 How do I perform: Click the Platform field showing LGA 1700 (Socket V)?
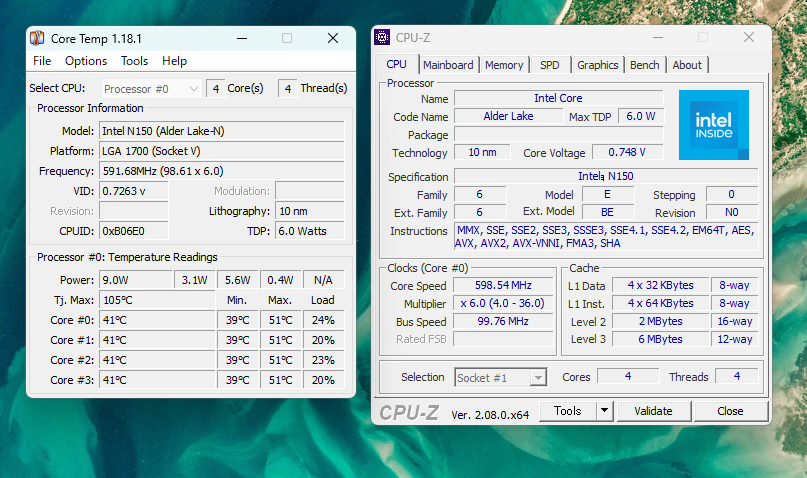click(221, 151)
